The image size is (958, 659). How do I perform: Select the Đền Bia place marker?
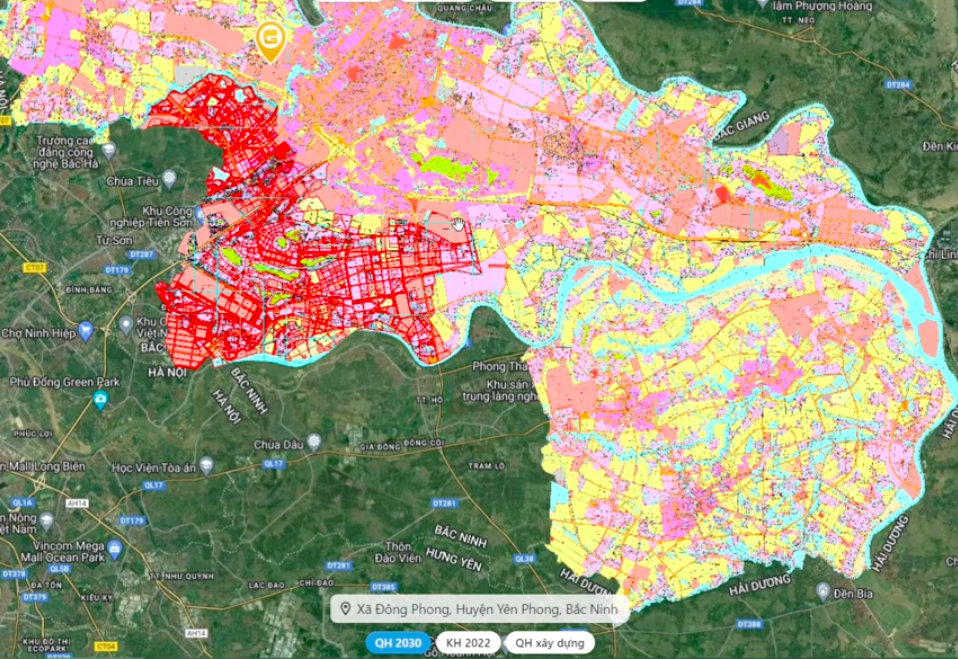tap(822, 591)
